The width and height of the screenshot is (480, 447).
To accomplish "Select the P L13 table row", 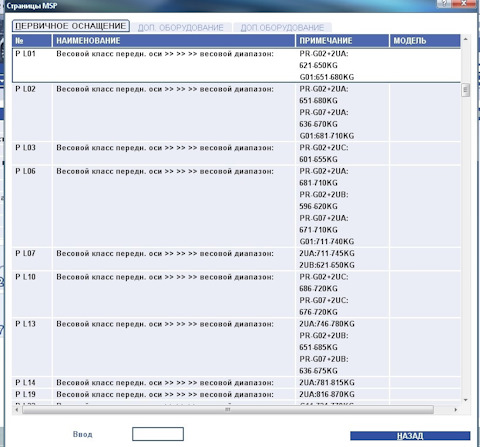I will pyautogui.click(x=236, y=347).
